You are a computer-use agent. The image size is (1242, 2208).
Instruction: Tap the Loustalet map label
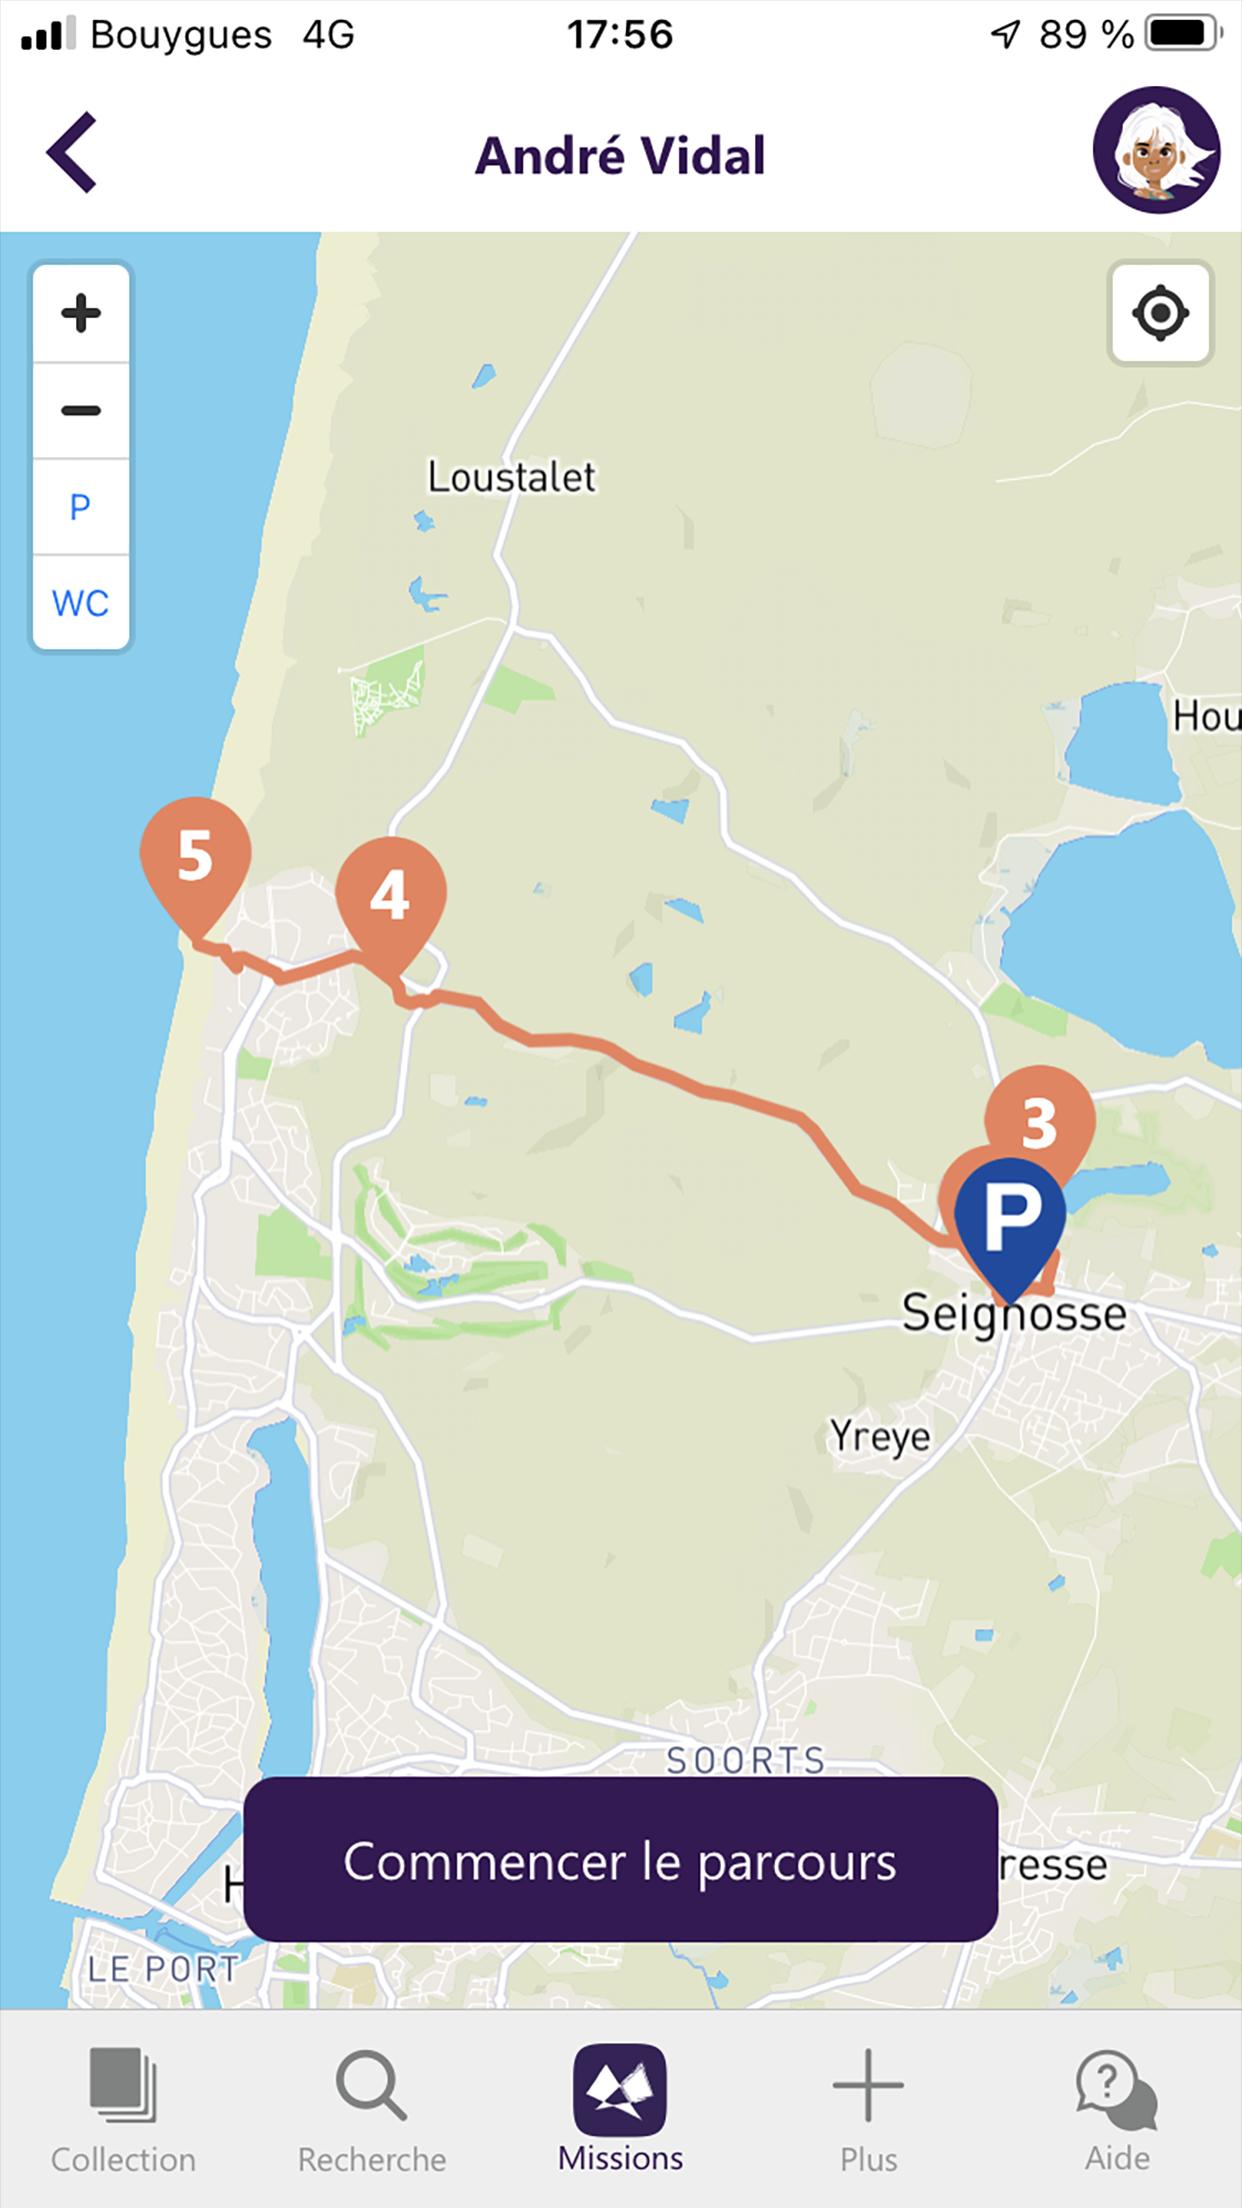coord(511,477)
